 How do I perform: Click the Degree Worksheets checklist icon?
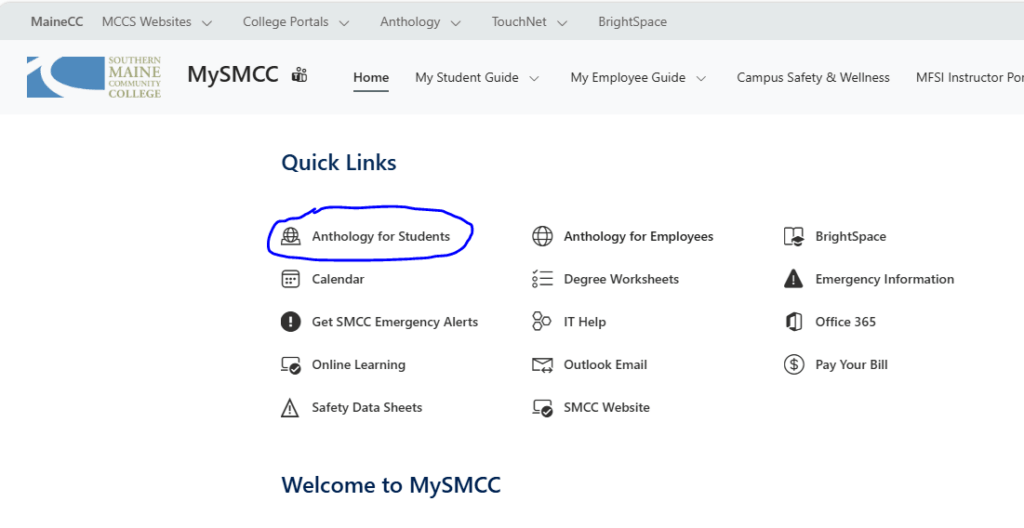tap(542, 279)
